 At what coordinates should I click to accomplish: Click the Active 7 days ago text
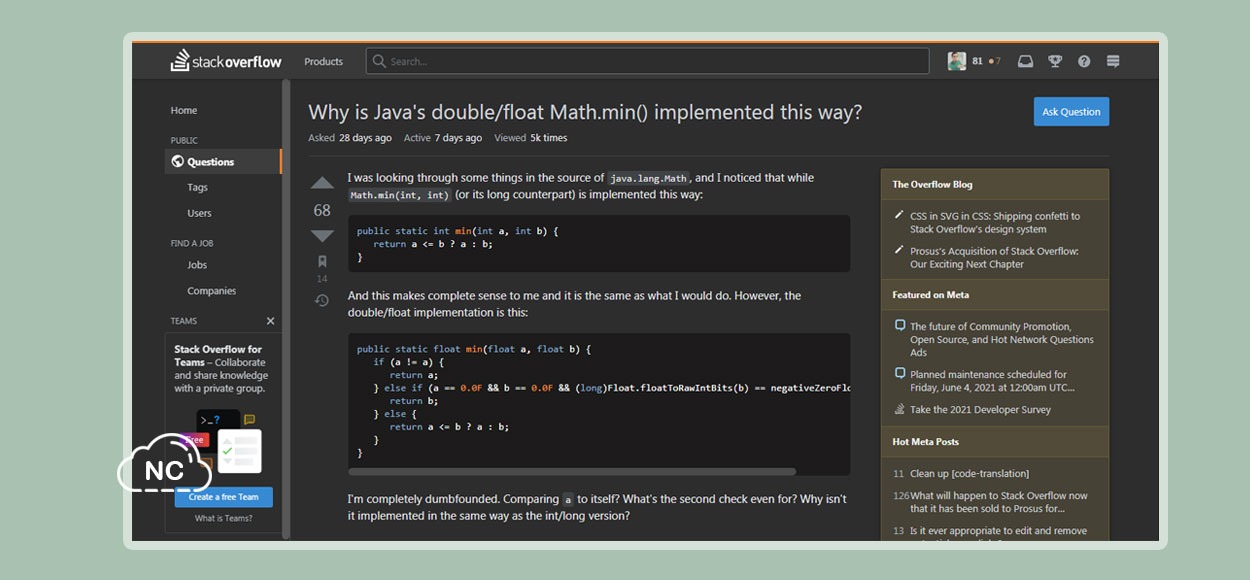pyautogui.click(x=443, y=138)
